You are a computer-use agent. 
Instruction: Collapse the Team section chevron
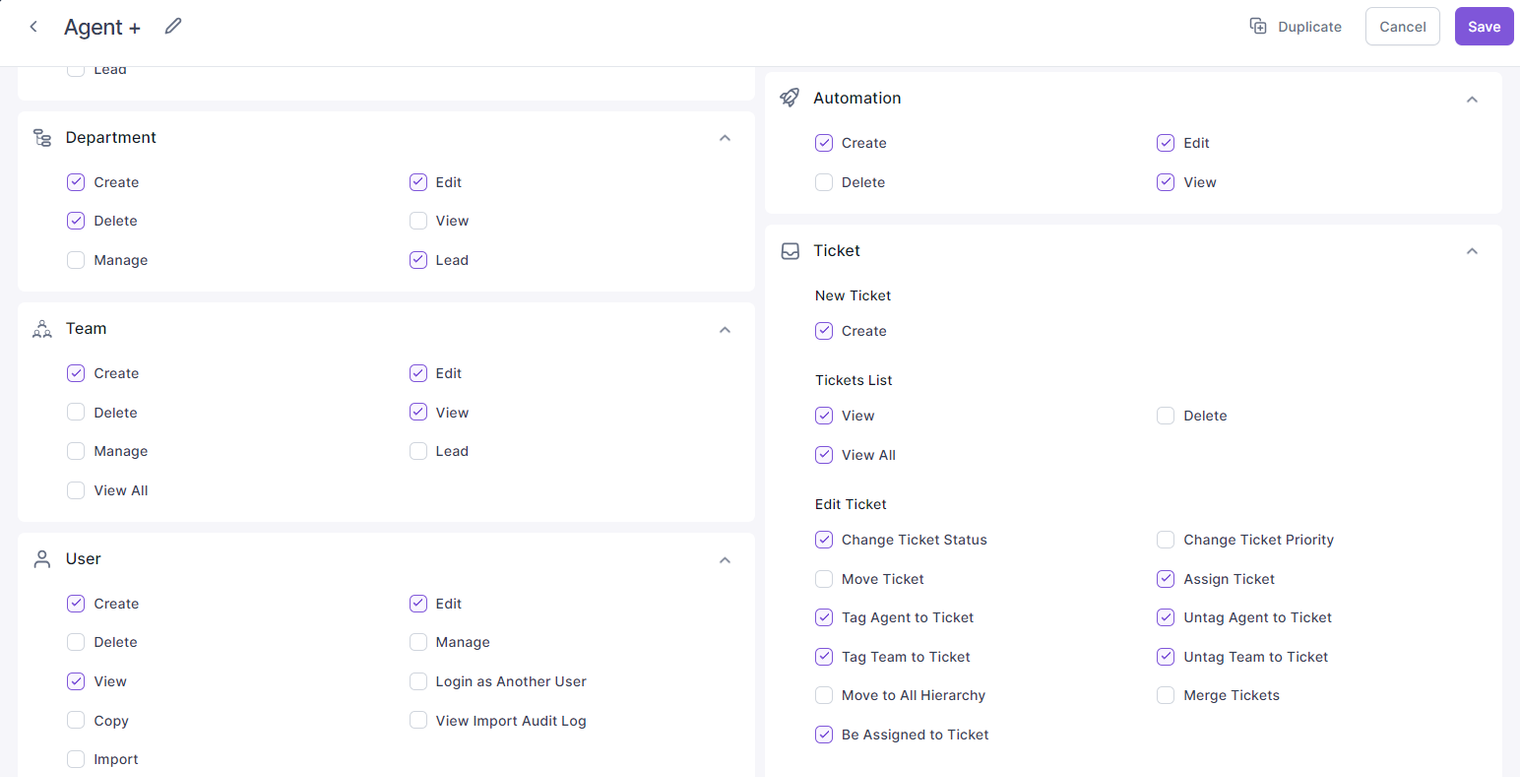click(x=725, y=330)
